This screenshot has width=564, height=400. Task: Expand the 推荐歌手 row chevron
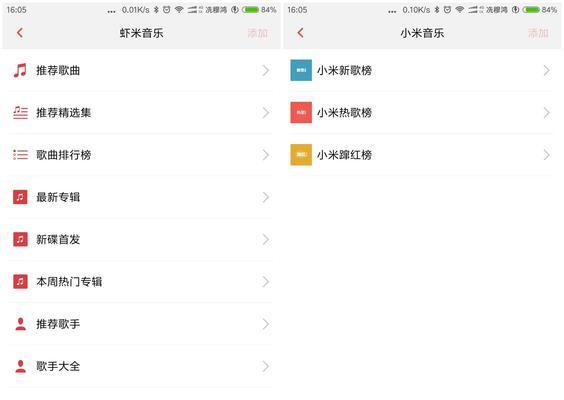tap(265, 324)
